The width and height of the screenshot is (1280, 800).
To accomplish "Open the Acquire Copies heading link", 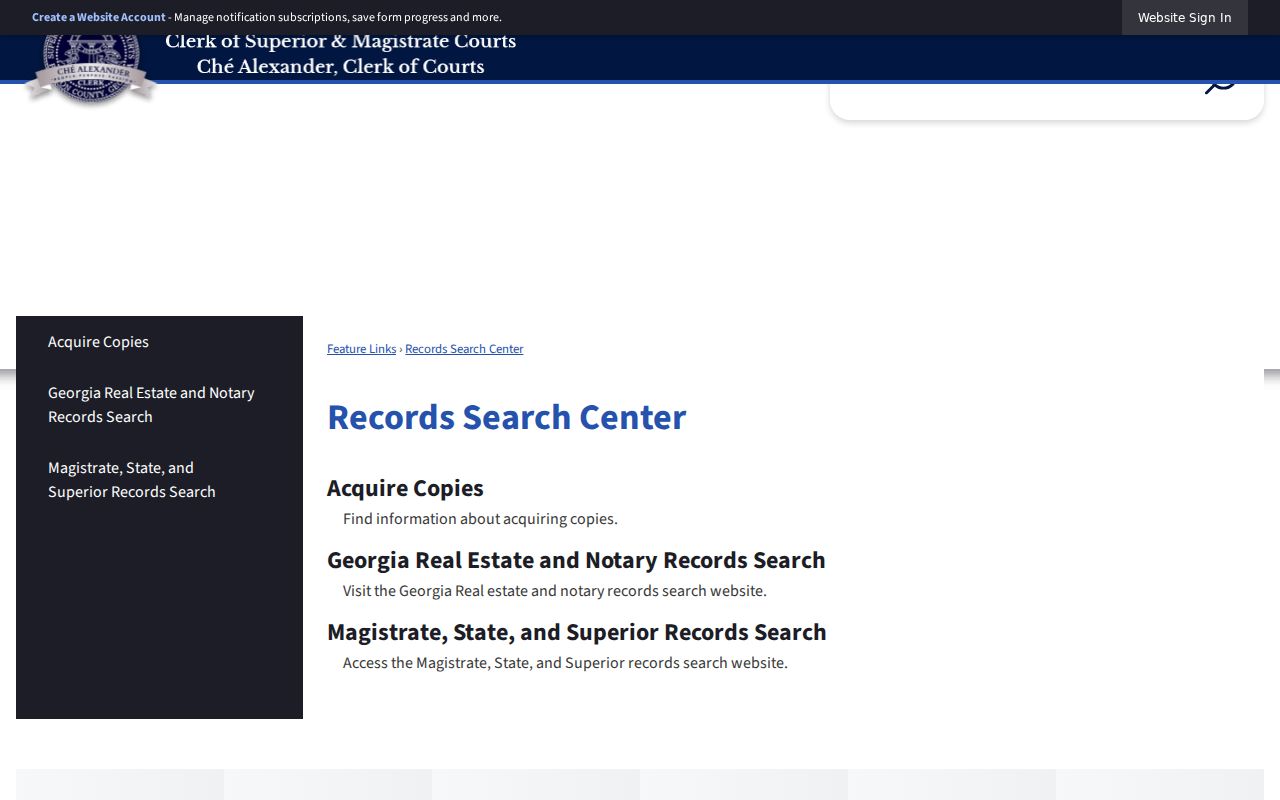I will 405,488.
